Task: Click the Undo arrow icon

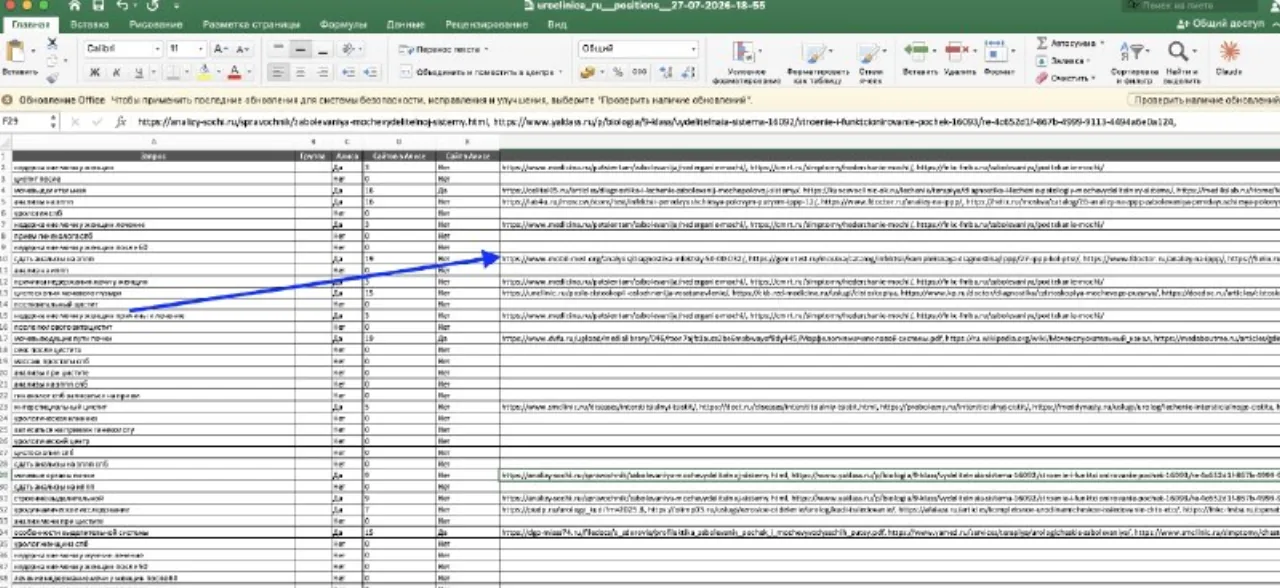Action: [x=123, y=6]
